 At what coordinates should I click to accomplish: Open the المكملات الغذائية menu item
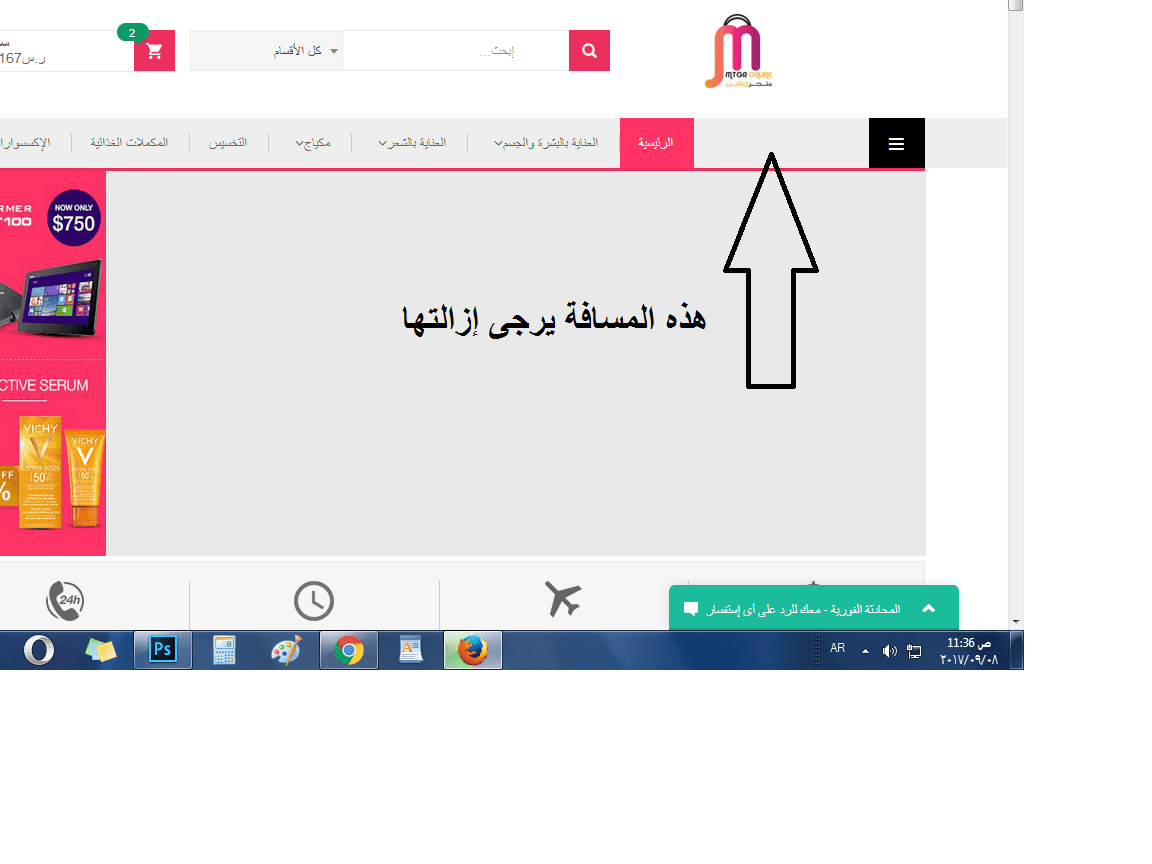[x=129, y=143]
